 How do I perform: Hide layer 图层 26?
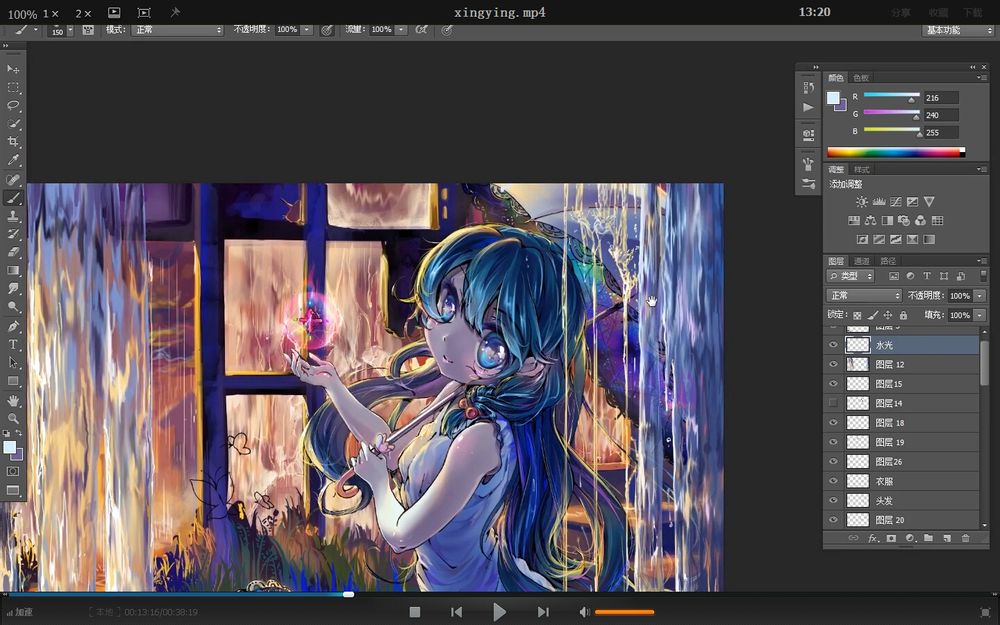click(833, 462)
